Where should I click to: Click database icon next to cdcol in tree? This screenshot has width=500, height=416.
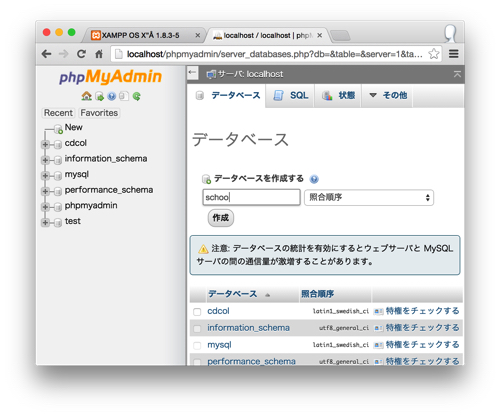[x=58, y=144]
